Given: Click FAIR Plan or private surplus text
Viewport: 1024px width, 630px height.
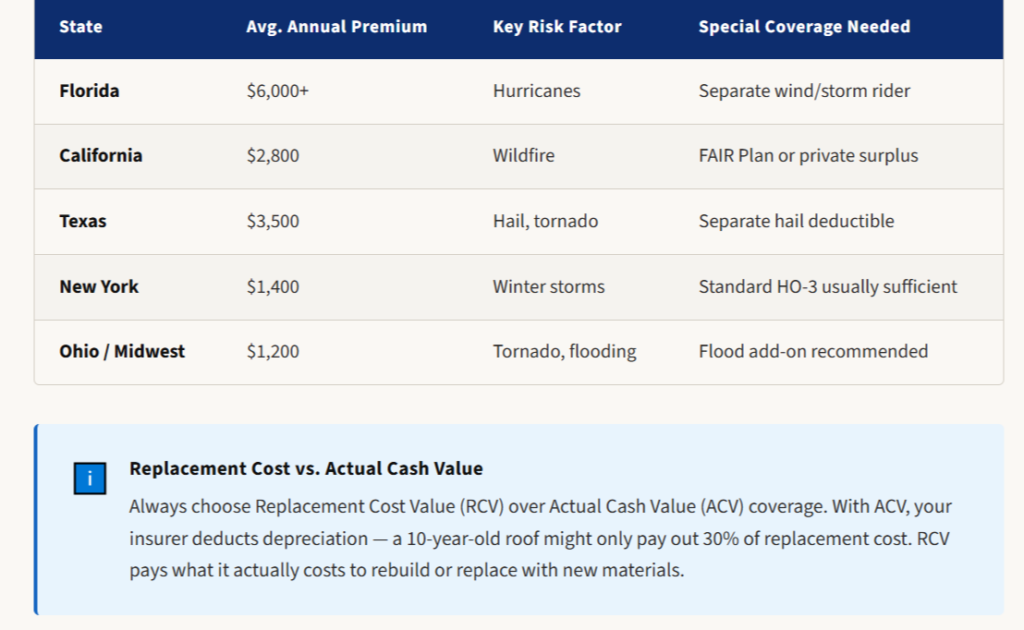Looking at the screenshot, I should 808,156.
